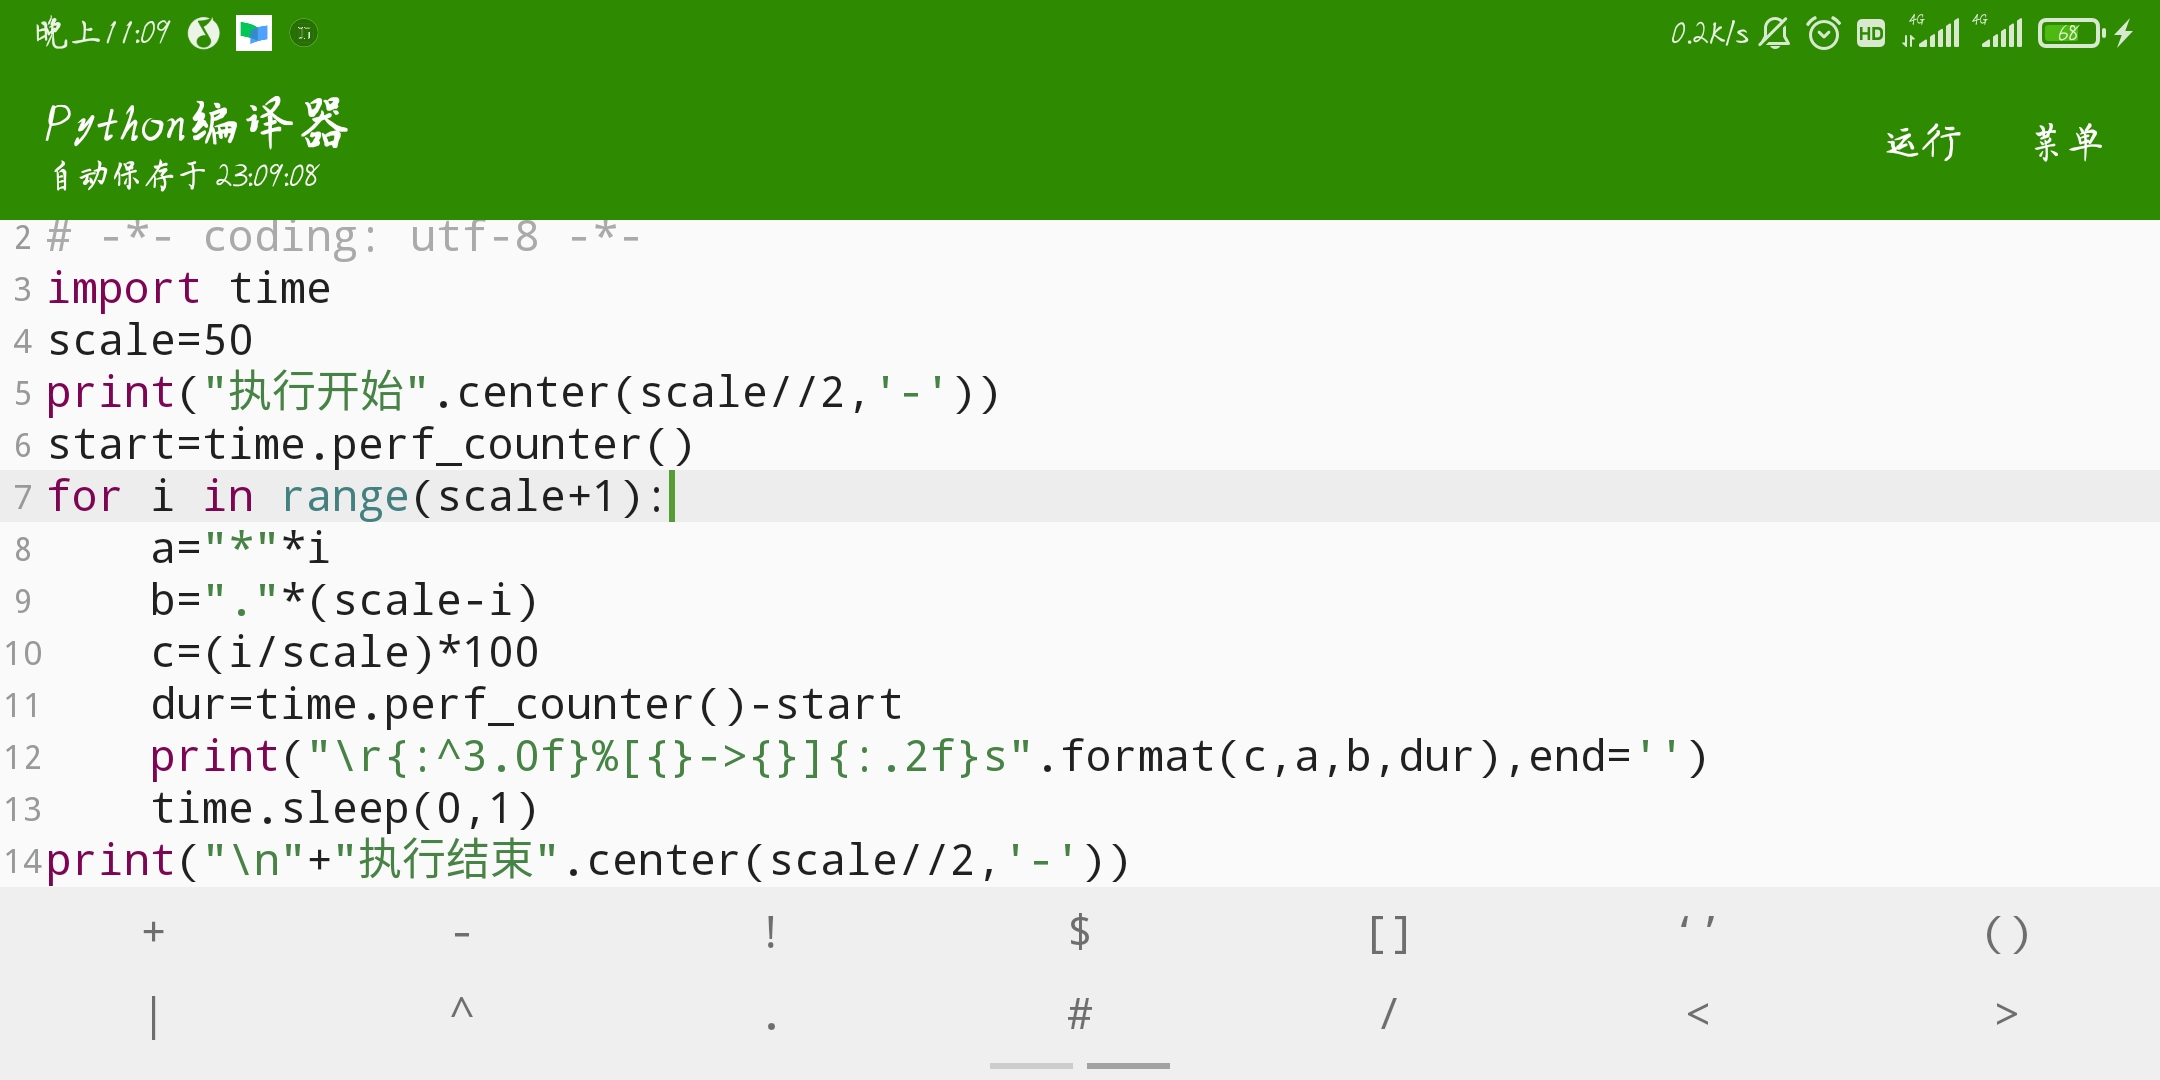This screenshot has height=1080, width=2160.
Task: Open the 菜单 menu
Action: pyautogui.click(x=2068, y=142)
